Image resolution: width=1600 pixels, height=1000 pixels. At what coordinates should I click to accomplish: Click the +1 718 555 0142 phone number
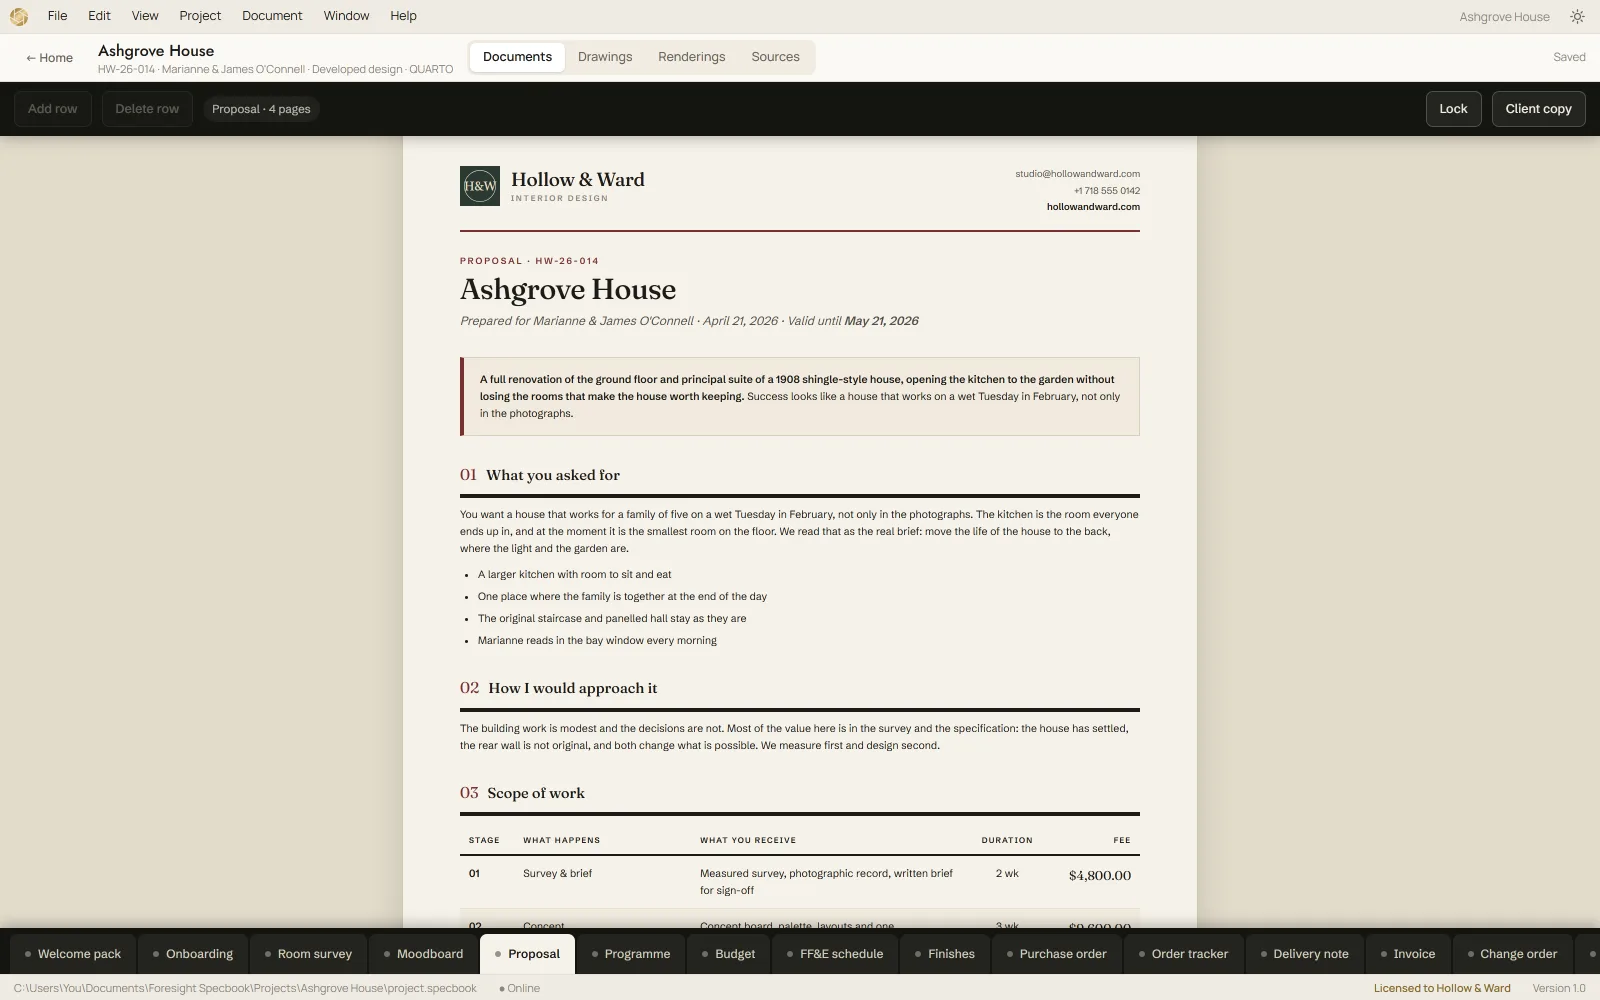click(1106, 191)
